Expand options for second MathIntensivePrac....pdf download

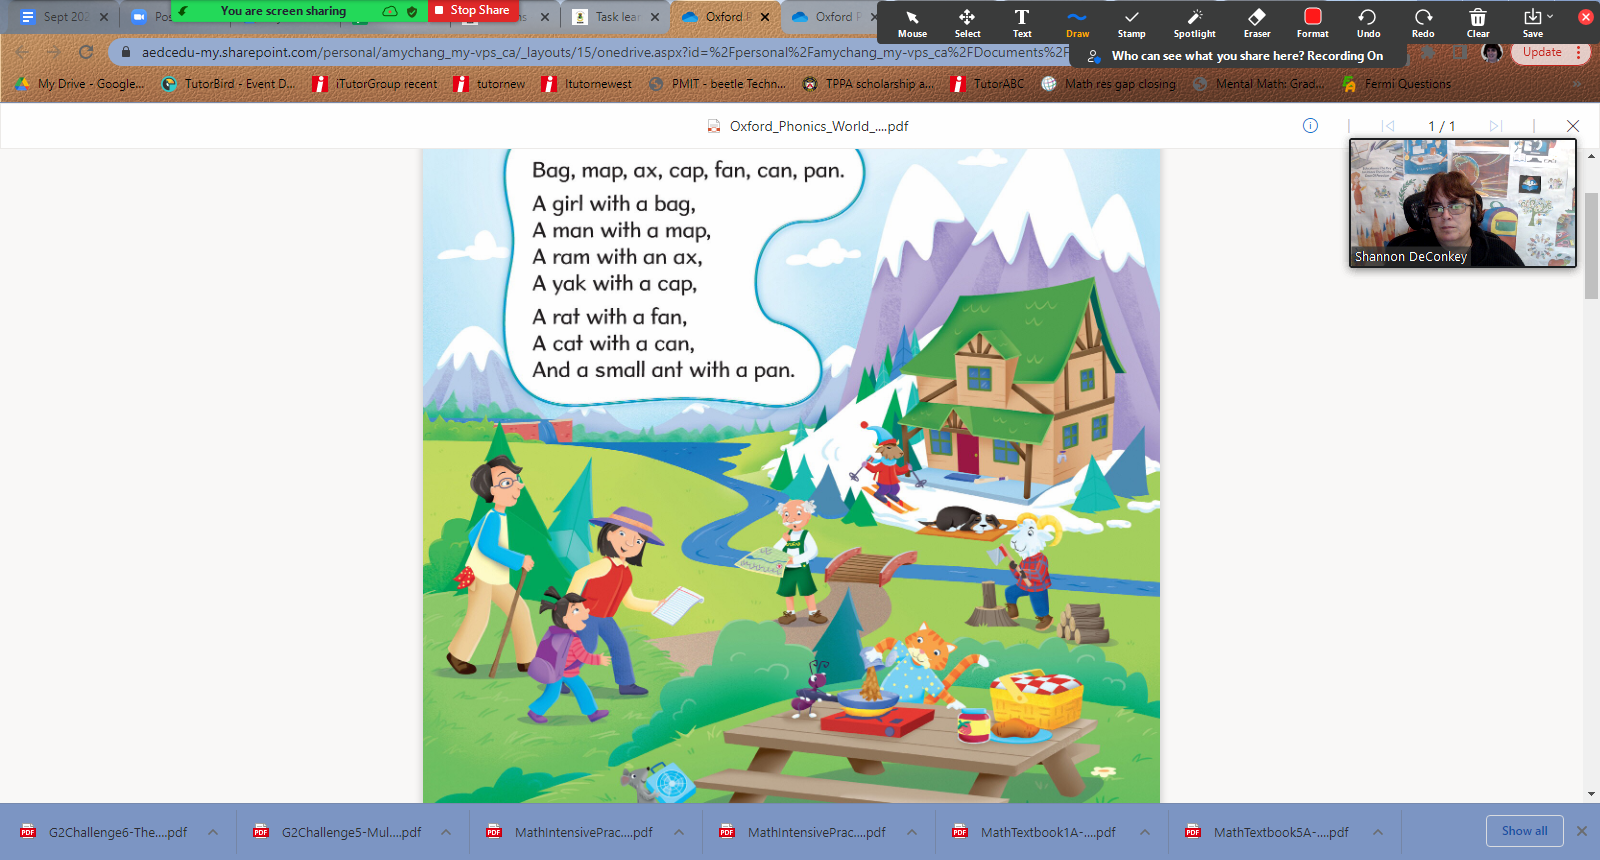point(912,832)
